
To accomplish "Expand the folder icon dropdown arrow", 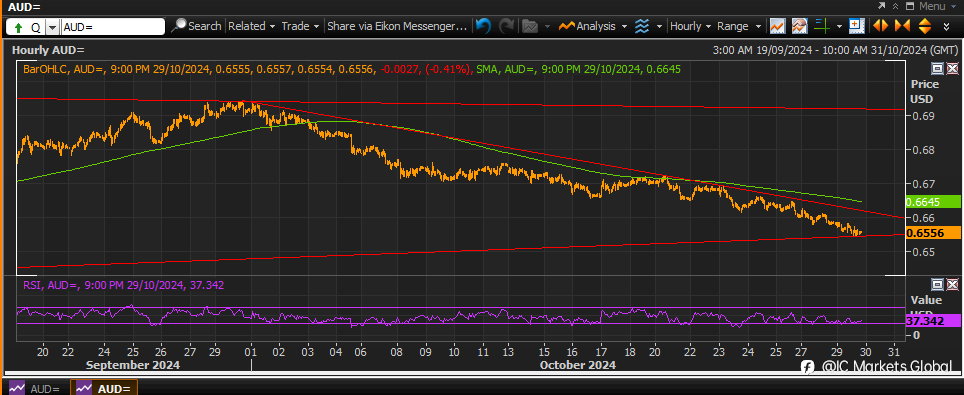I will [x=547, y=26].
